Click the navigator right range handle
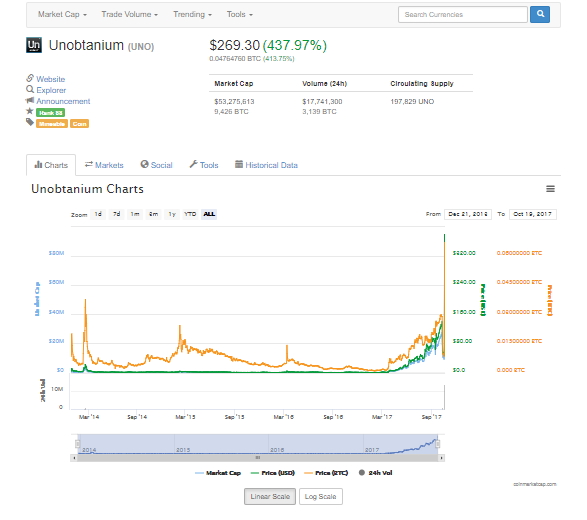The height and width of the screenshot is (520, 587). [437, 444]
